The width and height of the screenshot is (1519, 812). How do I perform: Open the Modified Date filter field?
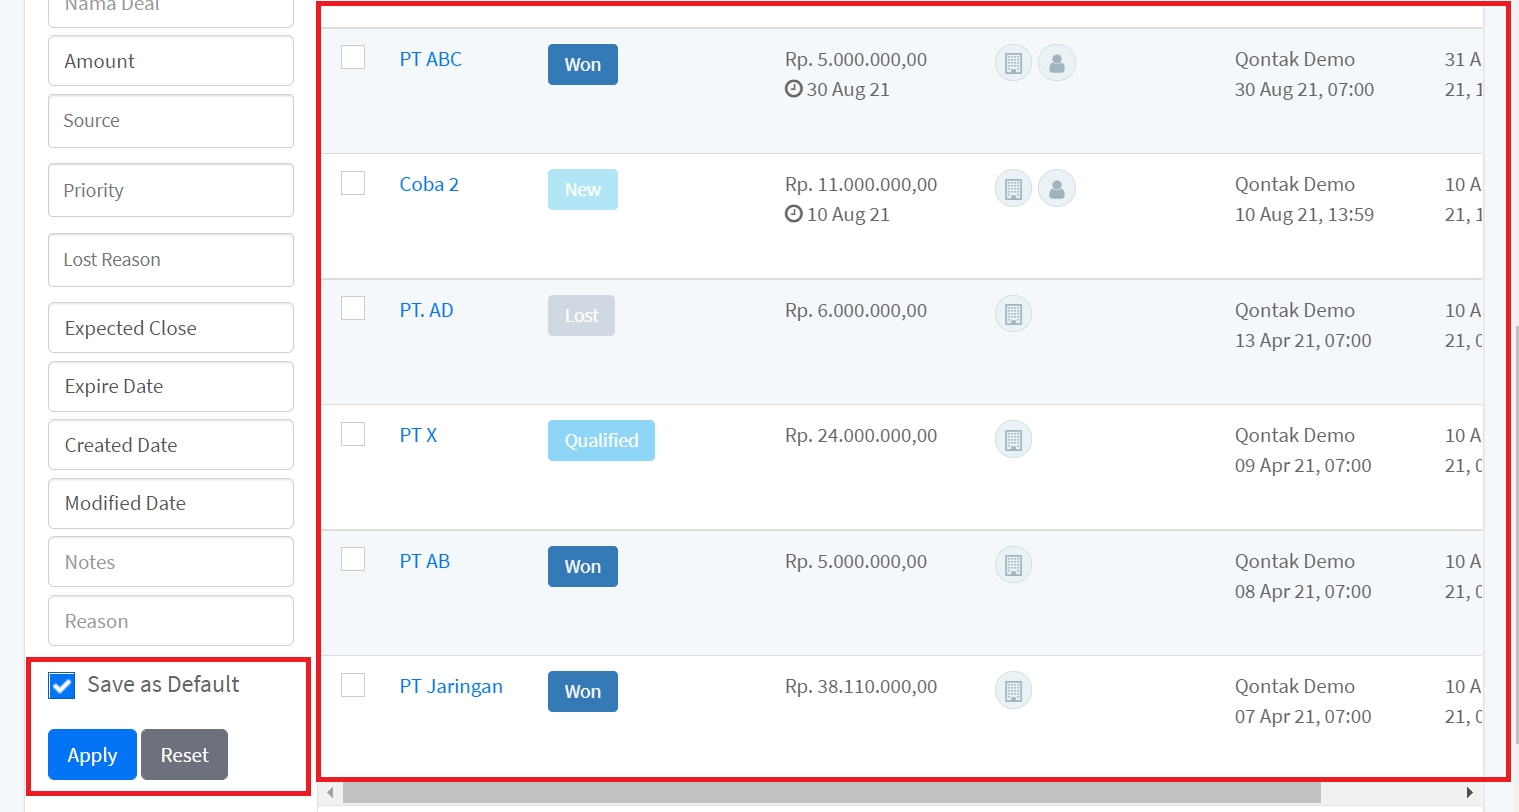click(x=170, y=503)
